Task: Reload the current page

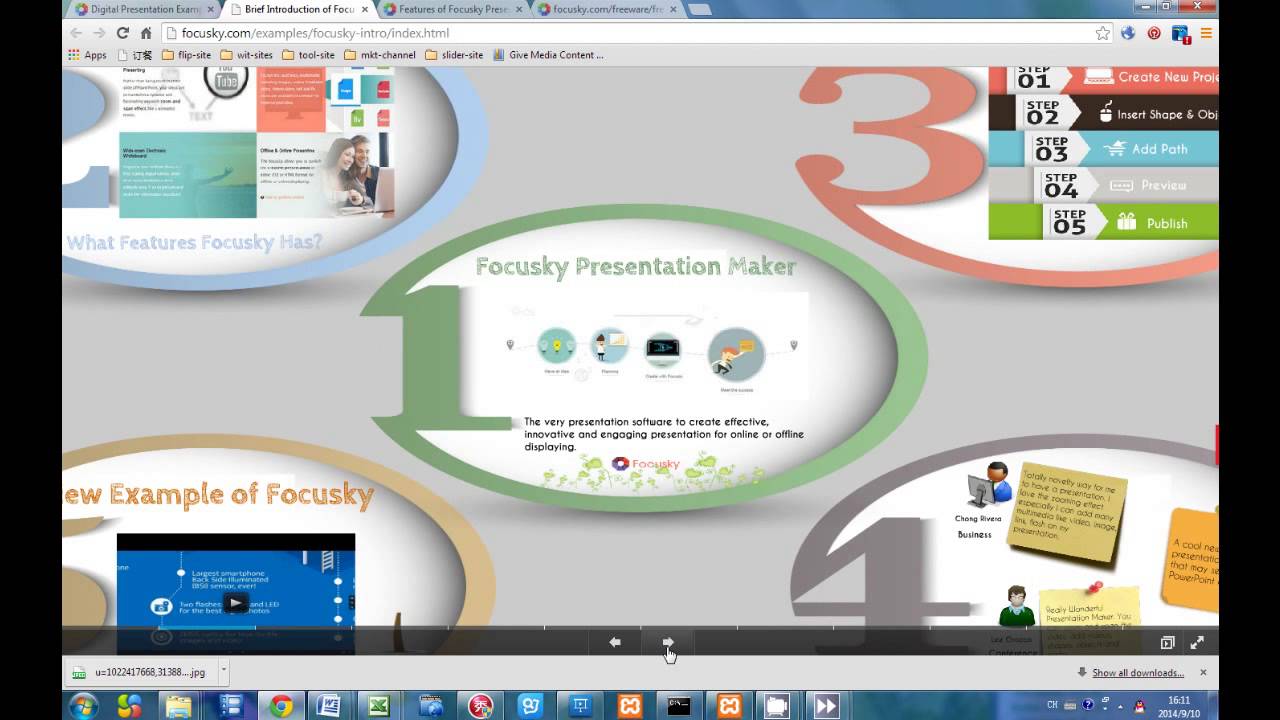Action: coord(123,33)
